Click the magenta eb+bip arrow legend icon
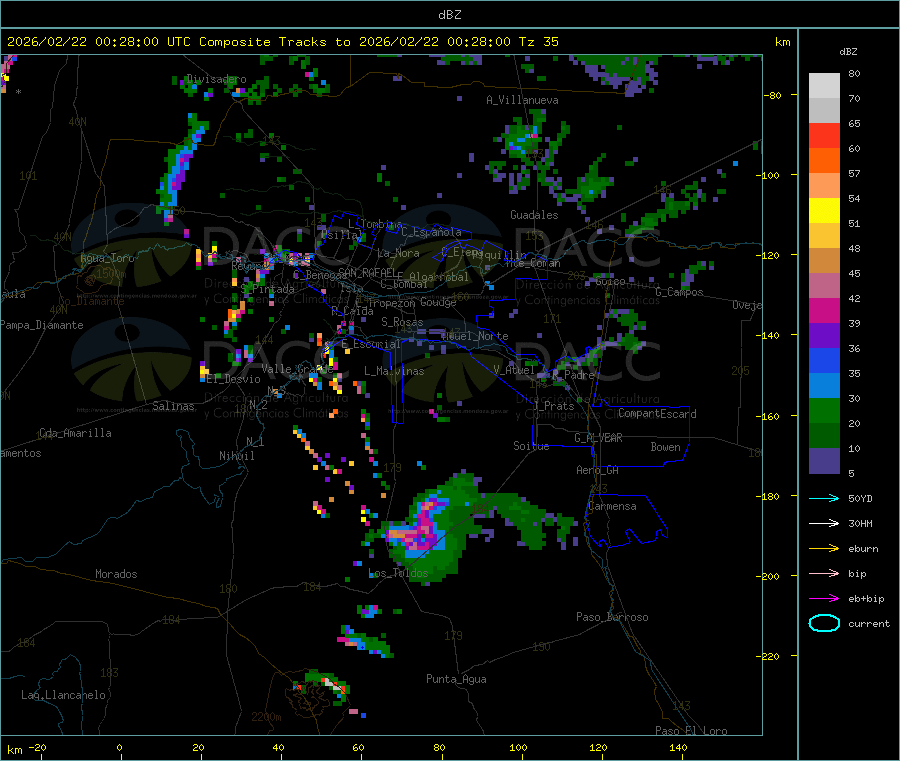 click(824, 599)
